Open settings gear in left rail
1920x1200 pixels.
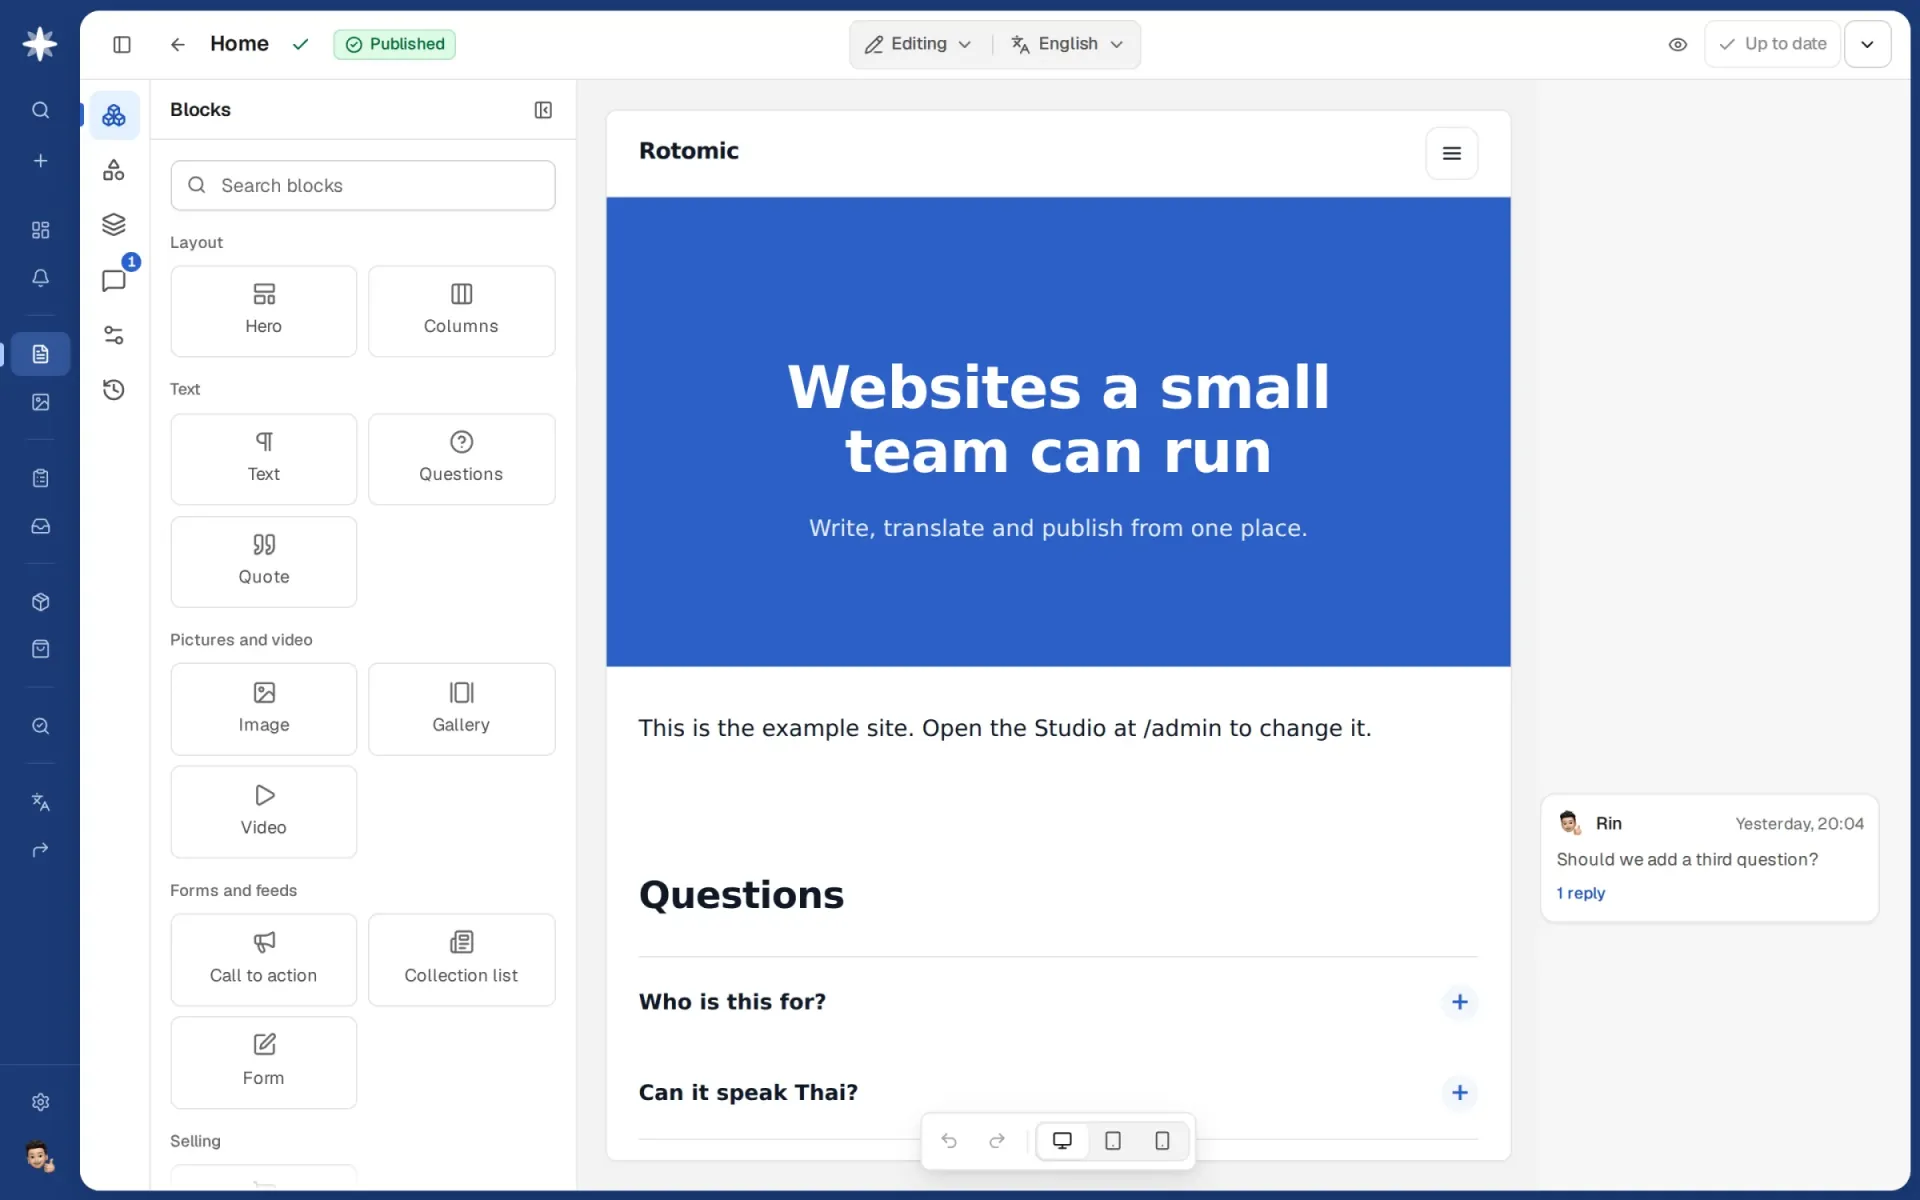40,1102
